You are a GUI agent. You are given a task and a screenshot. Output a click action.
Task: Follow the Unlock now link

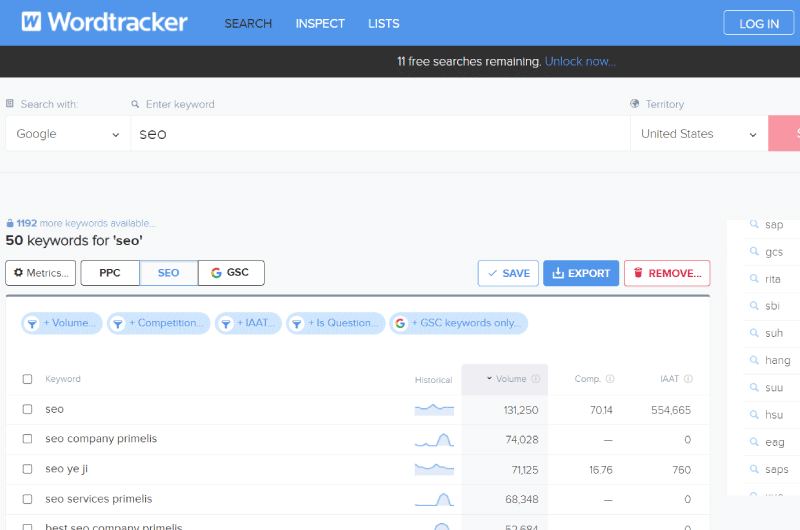(x=580, y=62)
